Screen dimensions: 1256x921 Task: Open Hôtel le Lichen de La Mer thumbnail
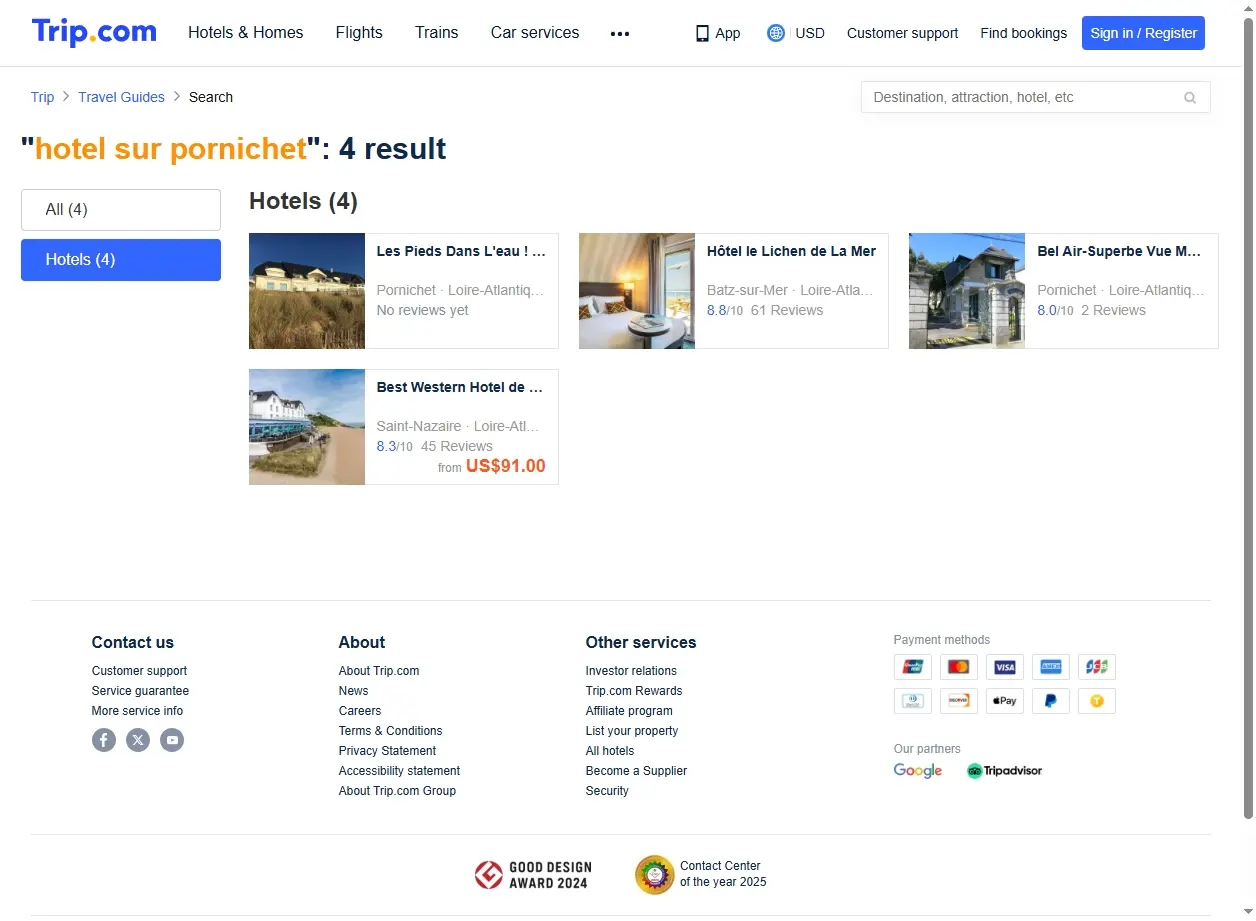tap(637, 291)
